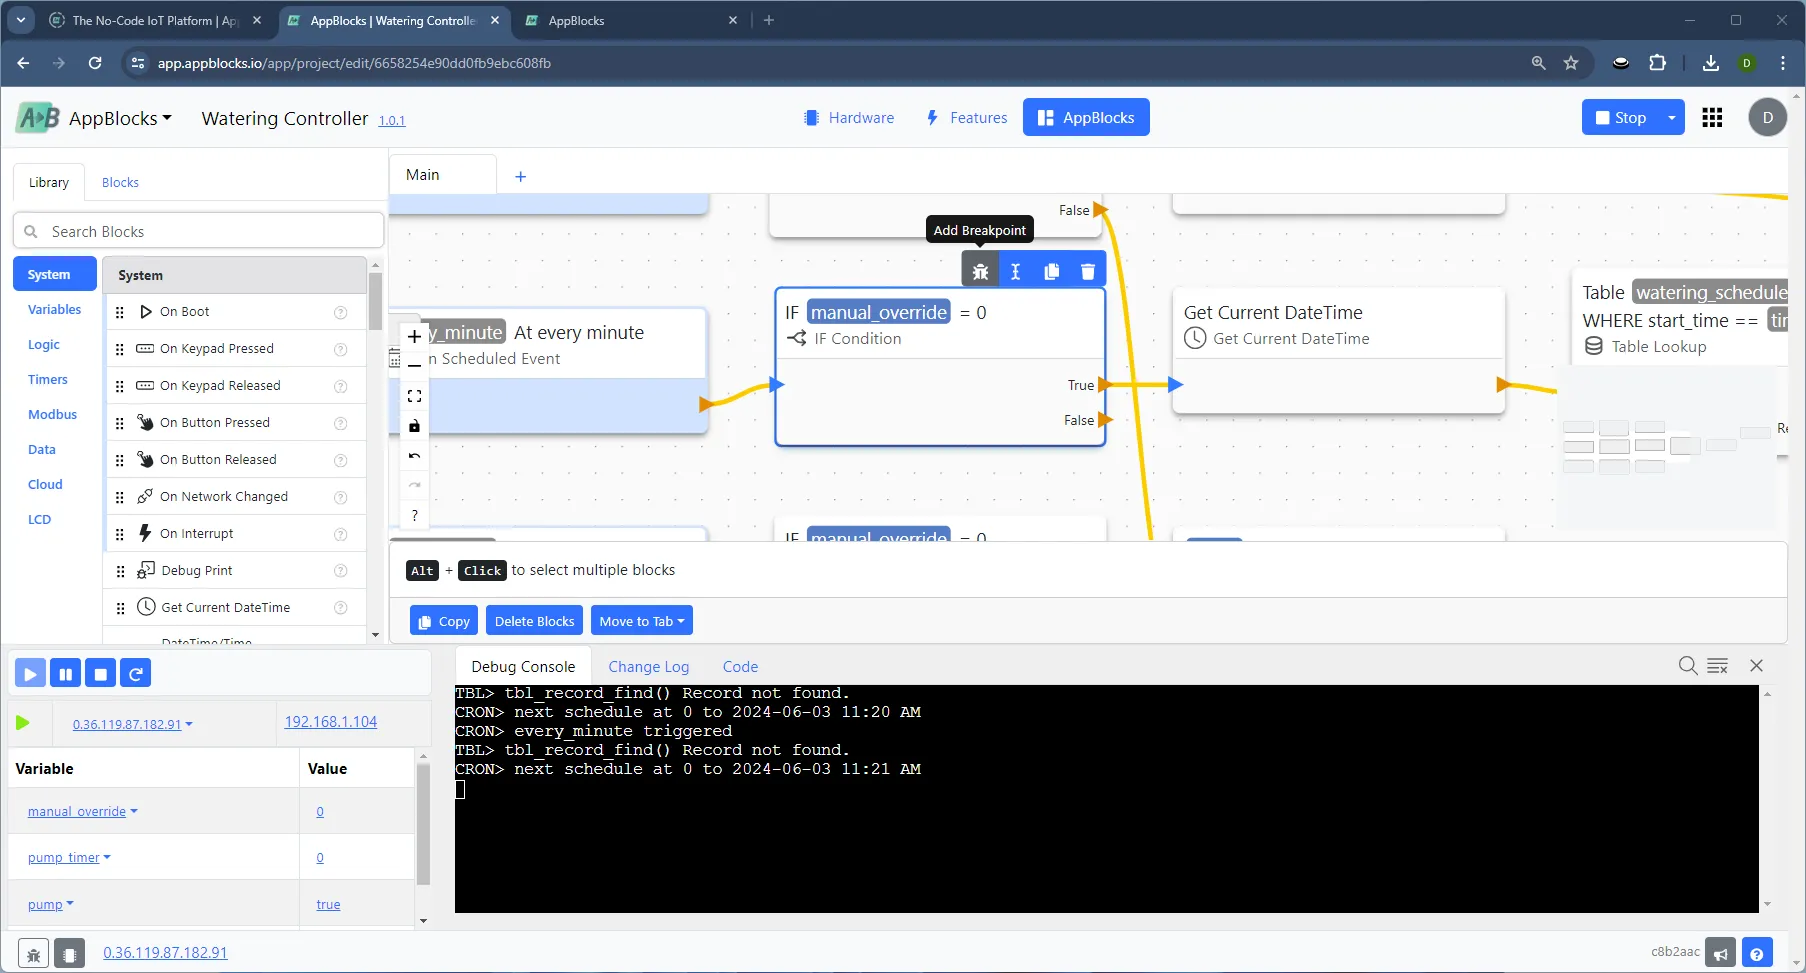Add a breakpoint using the bug icon
The height and width of the screenshot is (973, 1806).
click(x=980, y=271)
